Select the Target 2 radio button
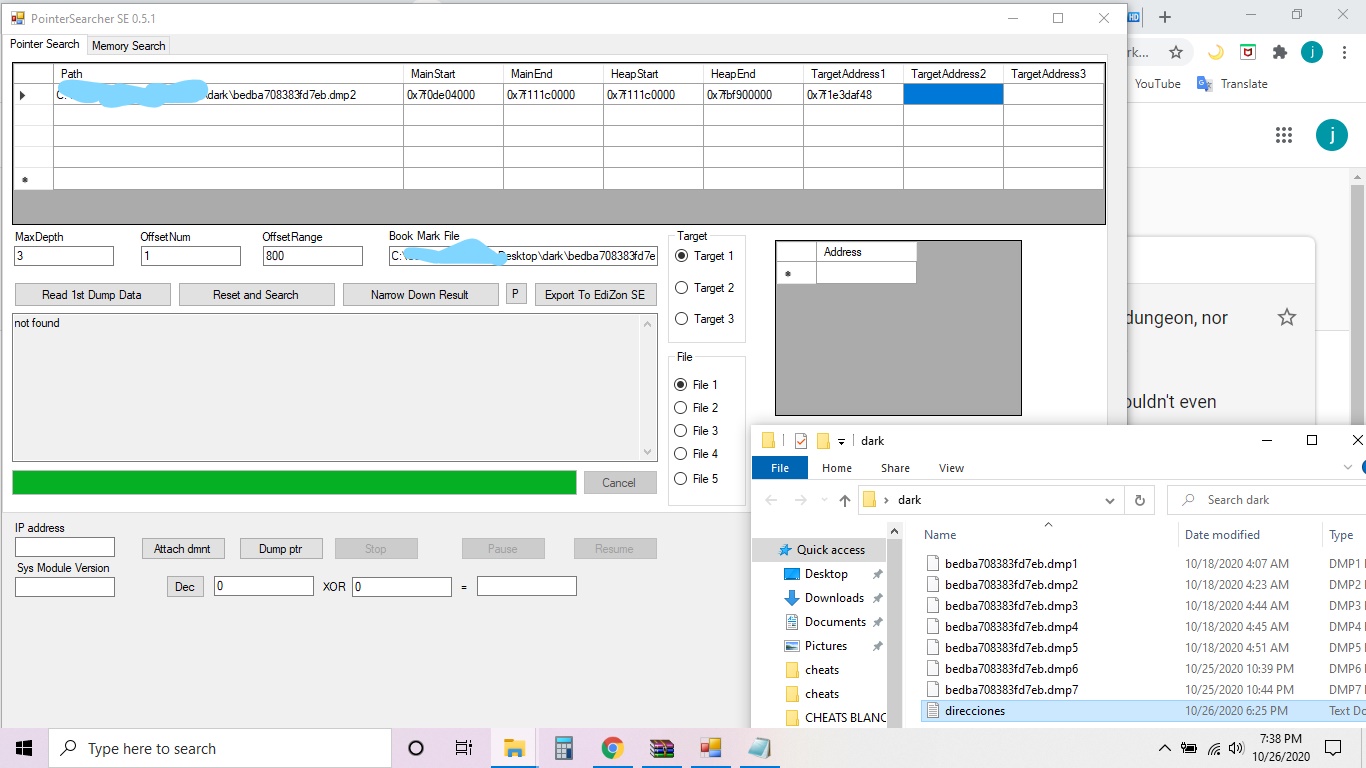Viewport: 1366px width, 768px height. [x=705, y=288]
